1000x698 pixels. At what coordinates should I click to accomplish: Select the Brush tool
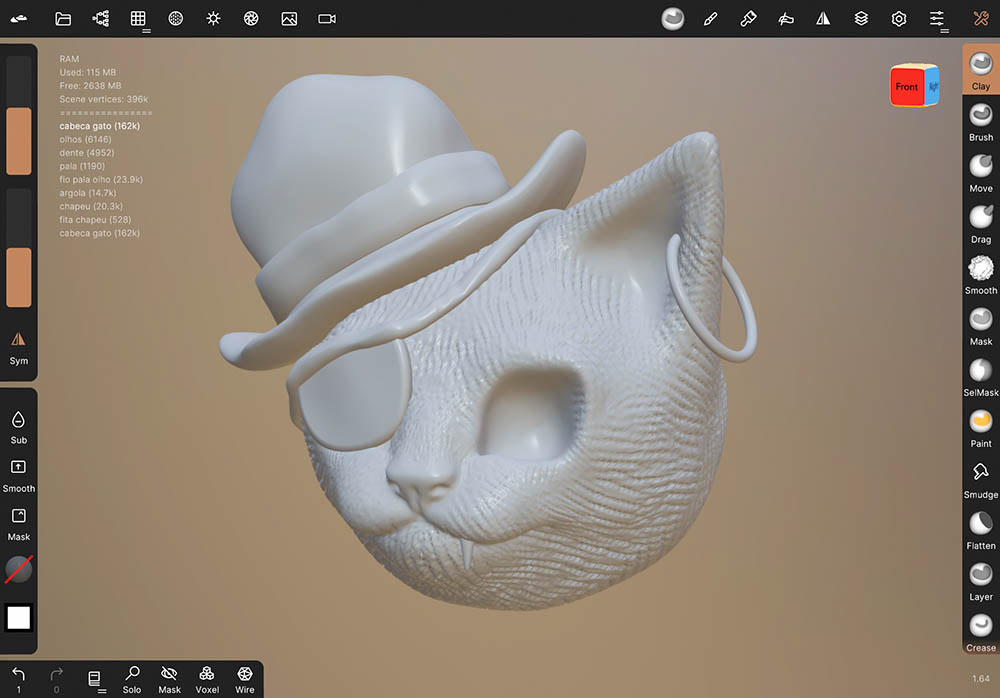point(981,122)
